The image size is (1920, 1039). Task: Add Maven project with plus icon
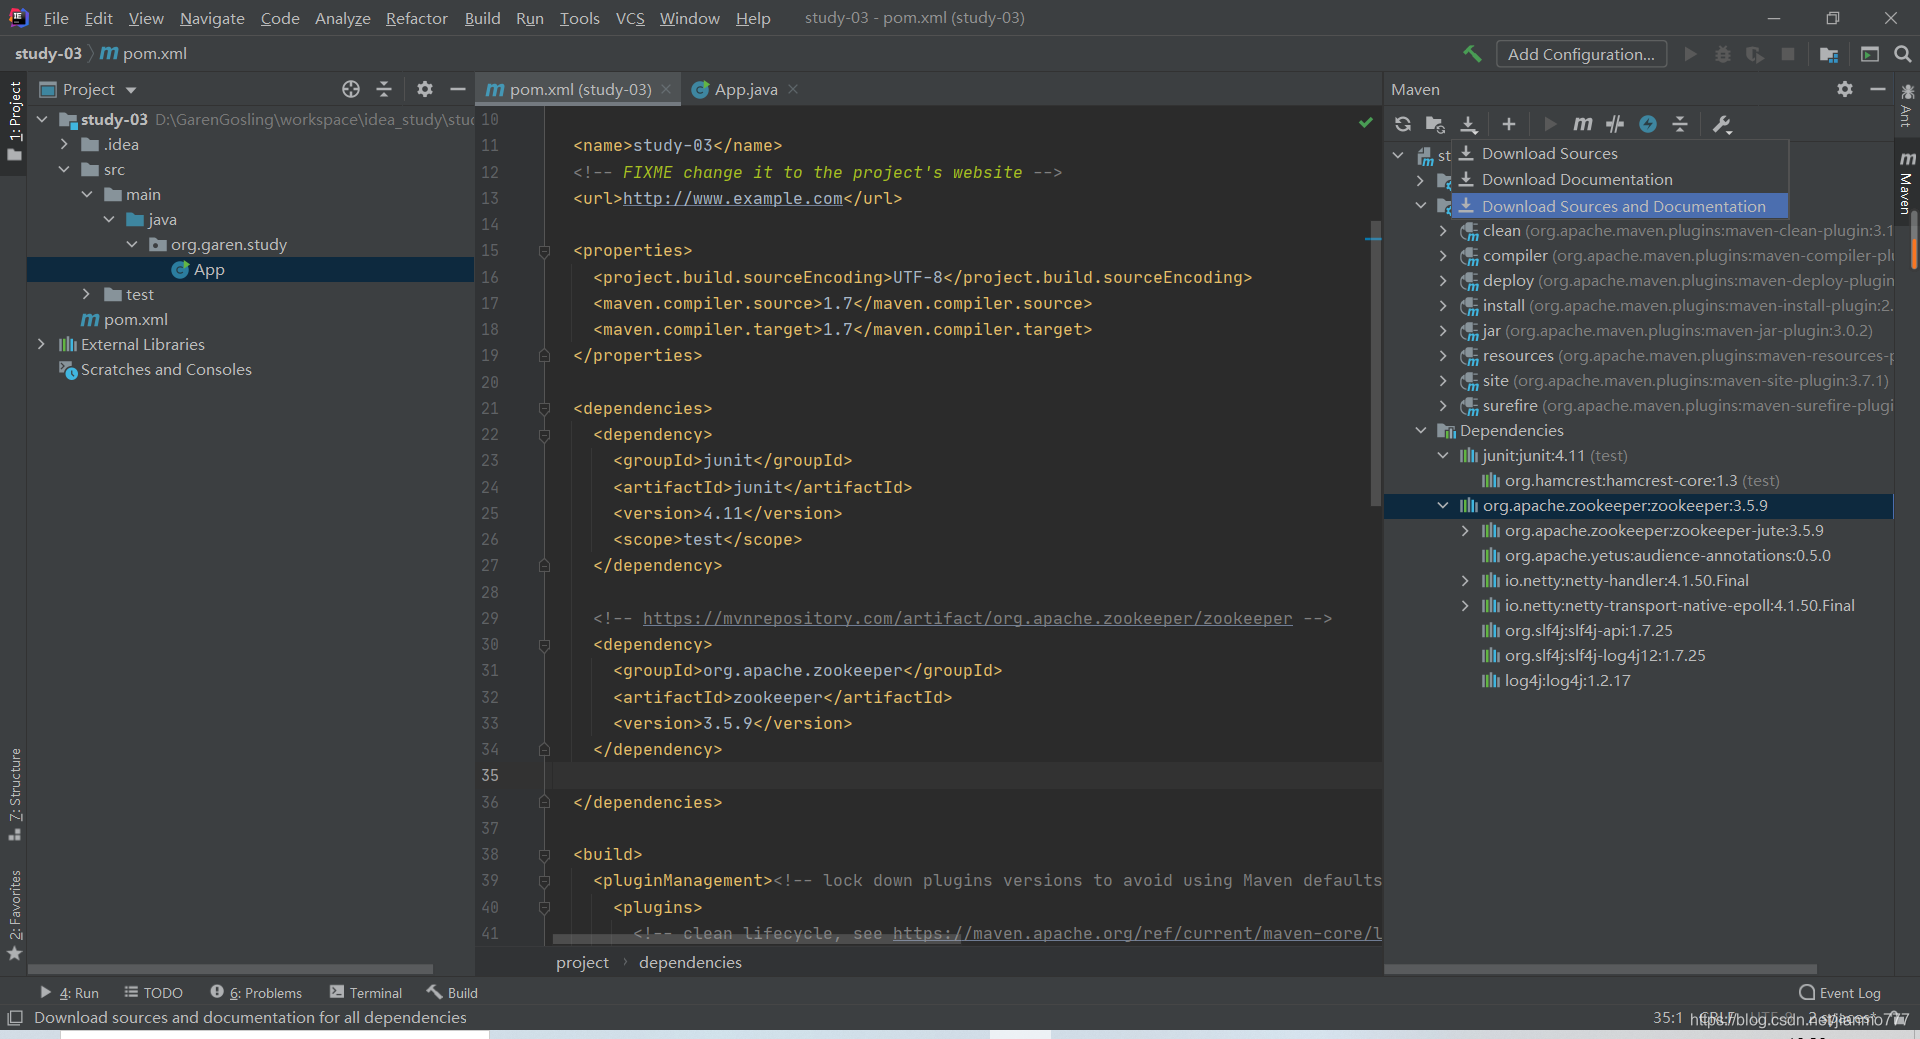[1509, 124]
